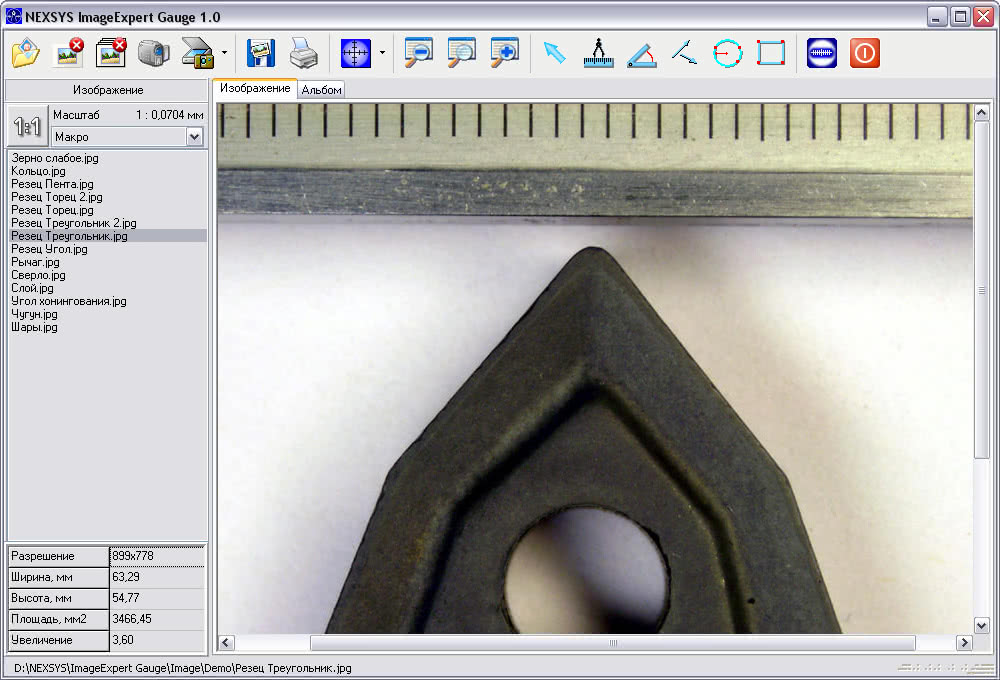The image size is (1000, 680).
Task: Switch to the Изображение tab
Action: (x=255, y=88)
